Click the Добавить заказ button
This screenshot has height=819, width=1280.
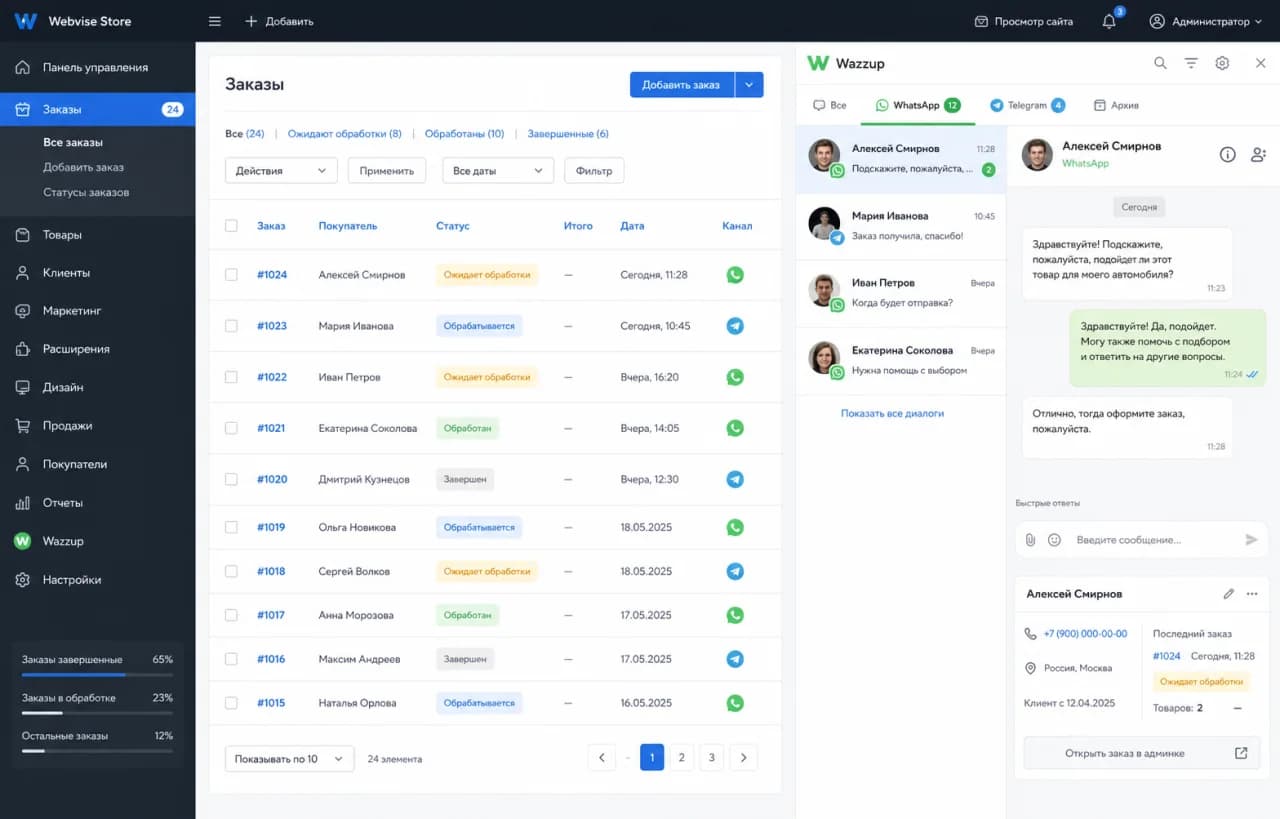click(x=681, y=85)
